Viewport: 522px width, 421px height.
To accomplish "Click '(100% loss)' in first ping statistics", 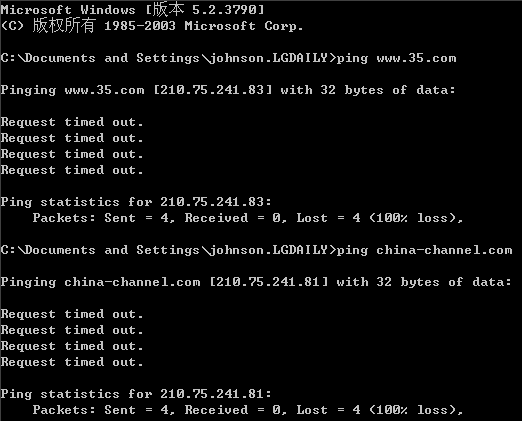I will [413, 218].
